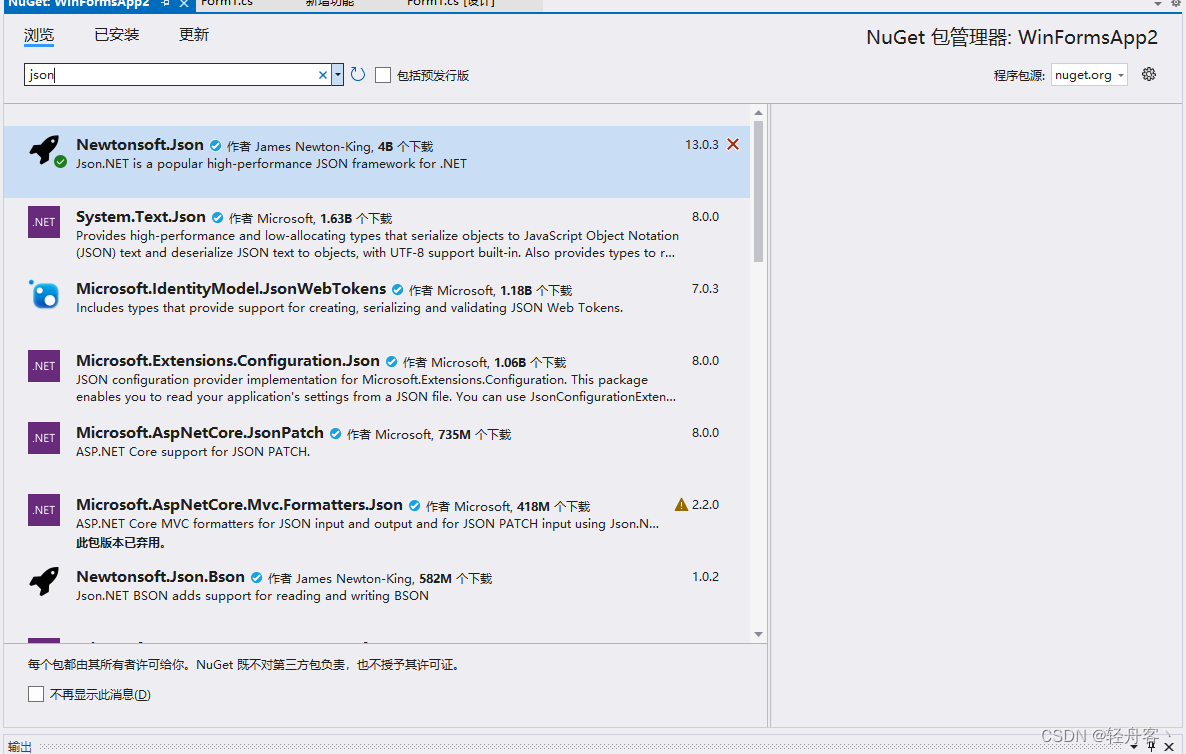Uninstall Newtonsoft.Json via the red X
This screenshot has width=1186, height=754.
pos(733,144)
